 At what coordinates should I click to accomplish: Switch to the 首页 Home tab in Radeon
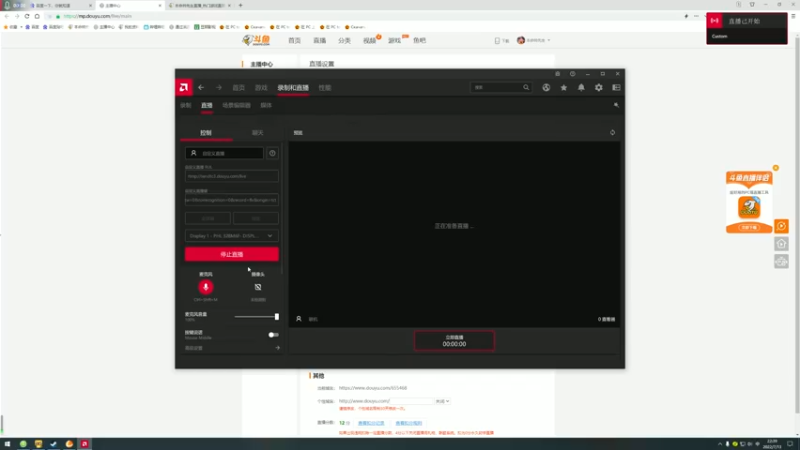pos(239,88)
